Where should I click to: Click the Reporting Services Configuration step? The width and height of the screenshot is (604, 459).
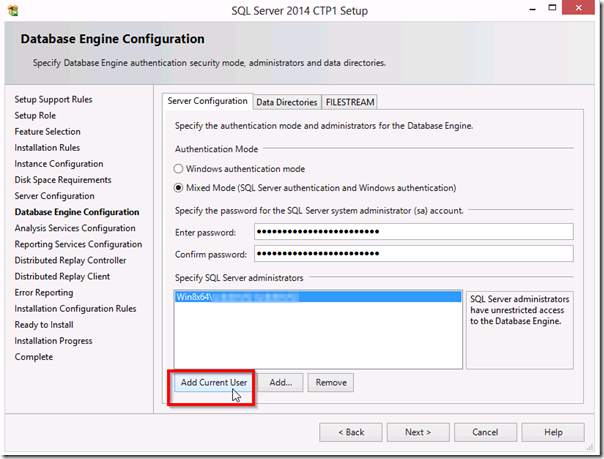(x=78, y=245)
